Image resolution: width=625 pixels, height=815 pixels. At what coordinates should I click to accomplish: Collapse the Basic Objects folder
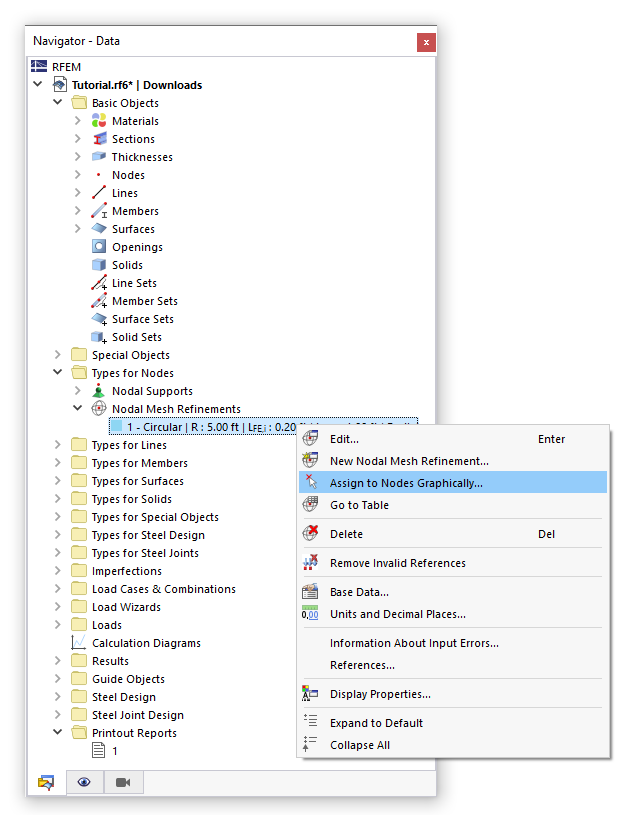coord(58,102)
